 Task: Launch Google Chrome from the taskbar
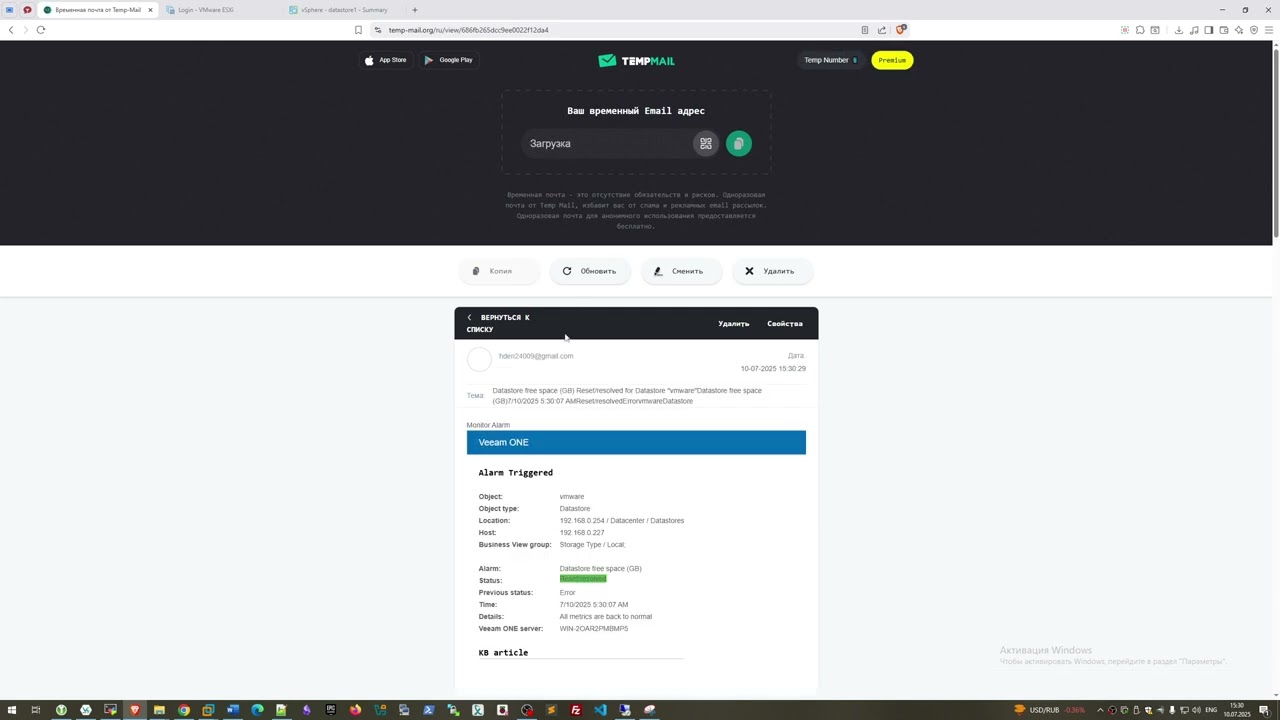click(x=184, y=710)
